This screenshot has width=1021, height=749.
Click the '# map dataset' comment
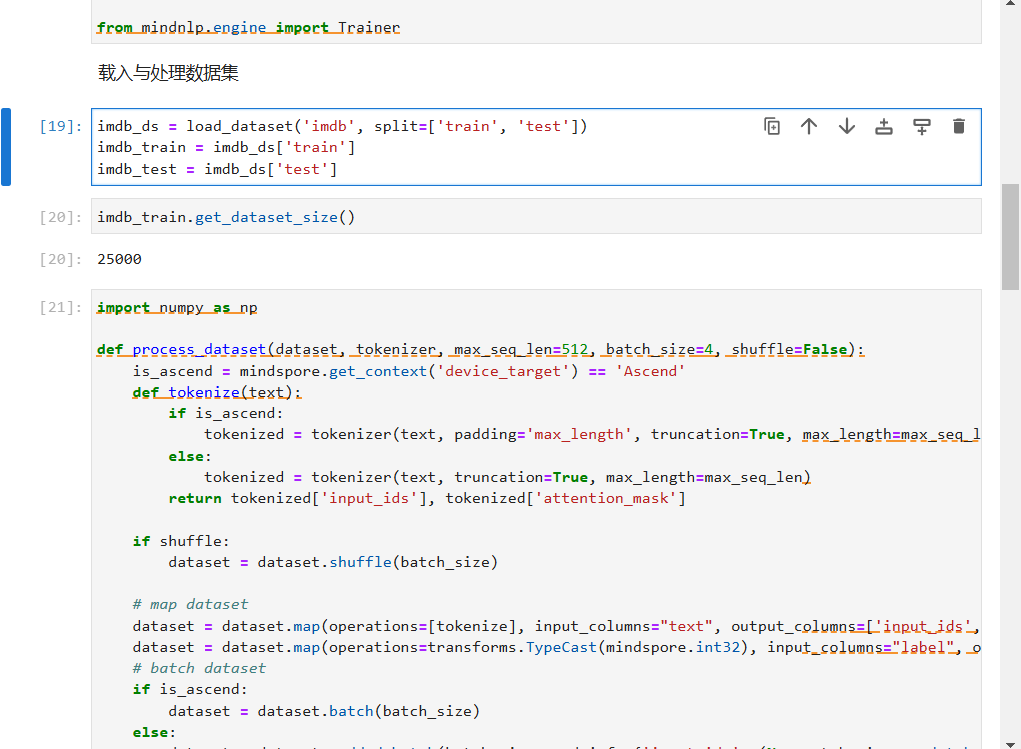tap(190, 604)
